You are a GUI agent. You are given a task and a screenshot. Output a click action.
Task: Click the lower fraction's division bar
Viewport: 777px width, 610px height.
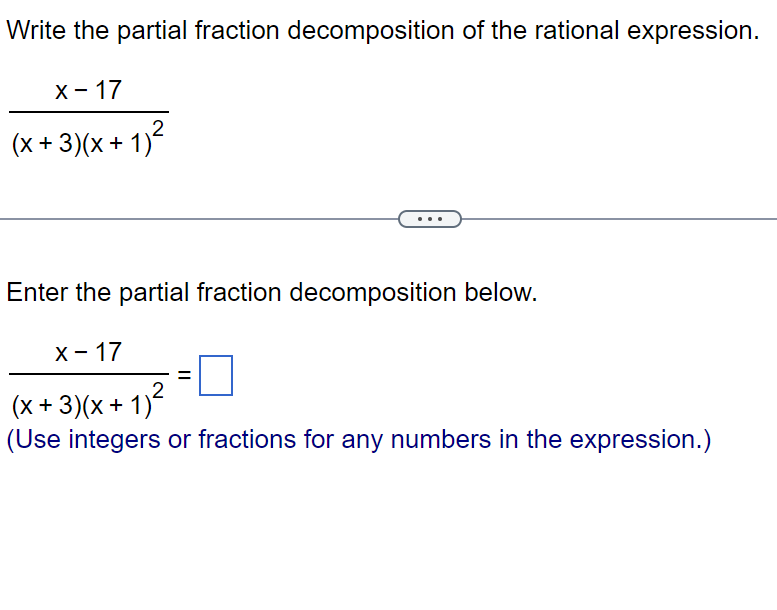88,374
